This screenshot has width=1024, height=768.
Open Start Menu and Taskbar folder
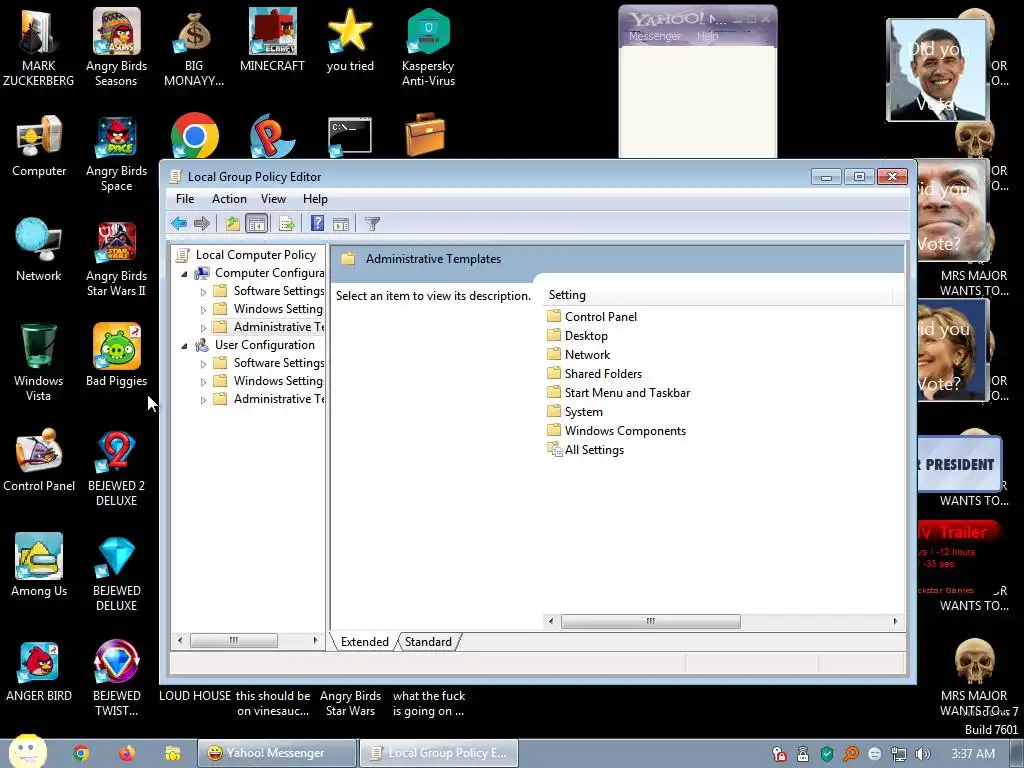[x=627, y=392]
